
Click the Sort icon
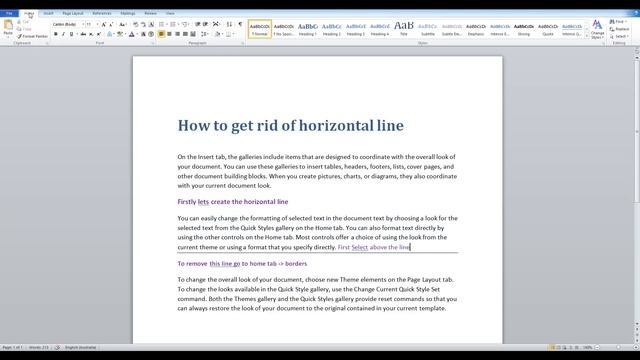pos(229,24)
